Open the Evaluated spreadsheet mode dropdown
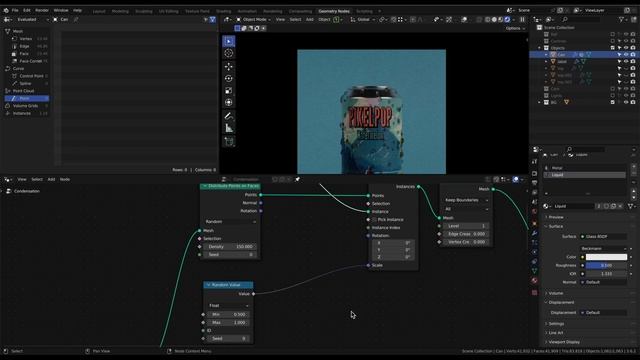 pyautogui.click(x=32, y=19)
